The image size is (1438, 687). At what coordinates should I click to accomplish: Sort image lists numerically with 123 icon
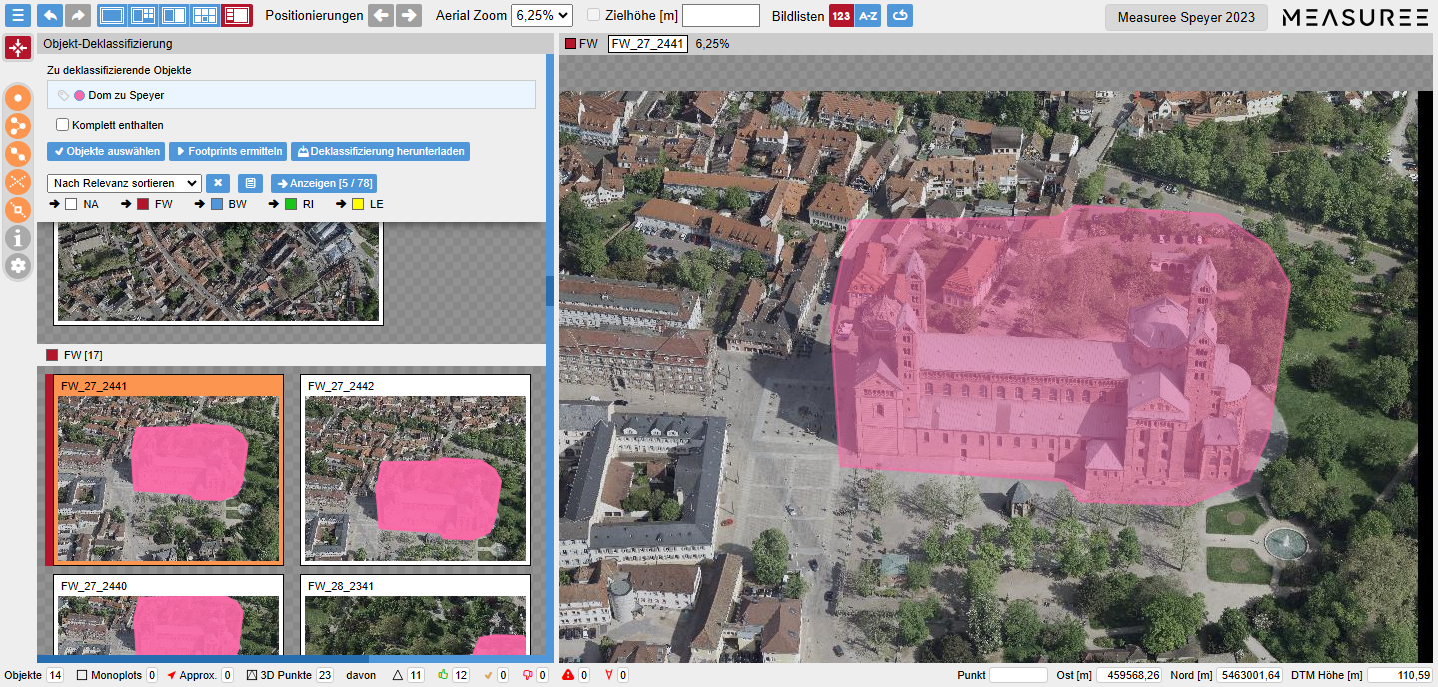(x=841, y=16)
